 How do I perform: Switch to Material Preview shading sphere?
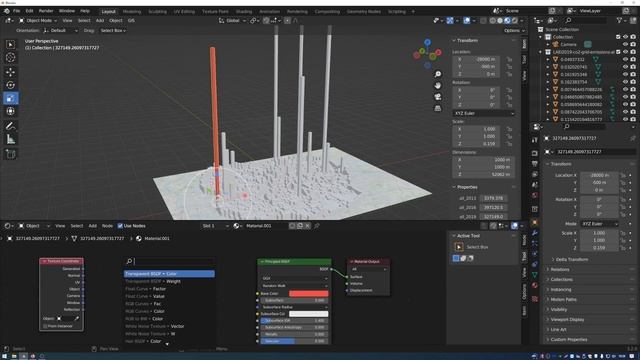click(x=507, y=20)
